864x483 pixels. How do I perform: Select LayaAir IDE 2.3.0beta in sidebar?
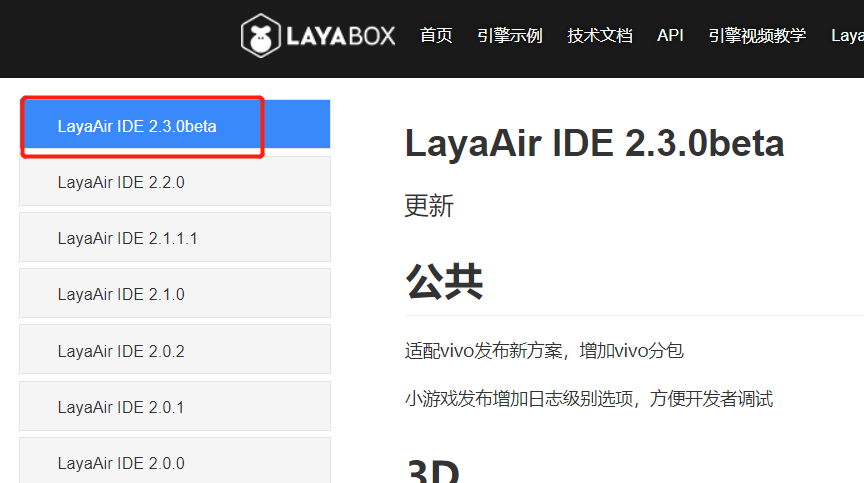pos(175,124)
